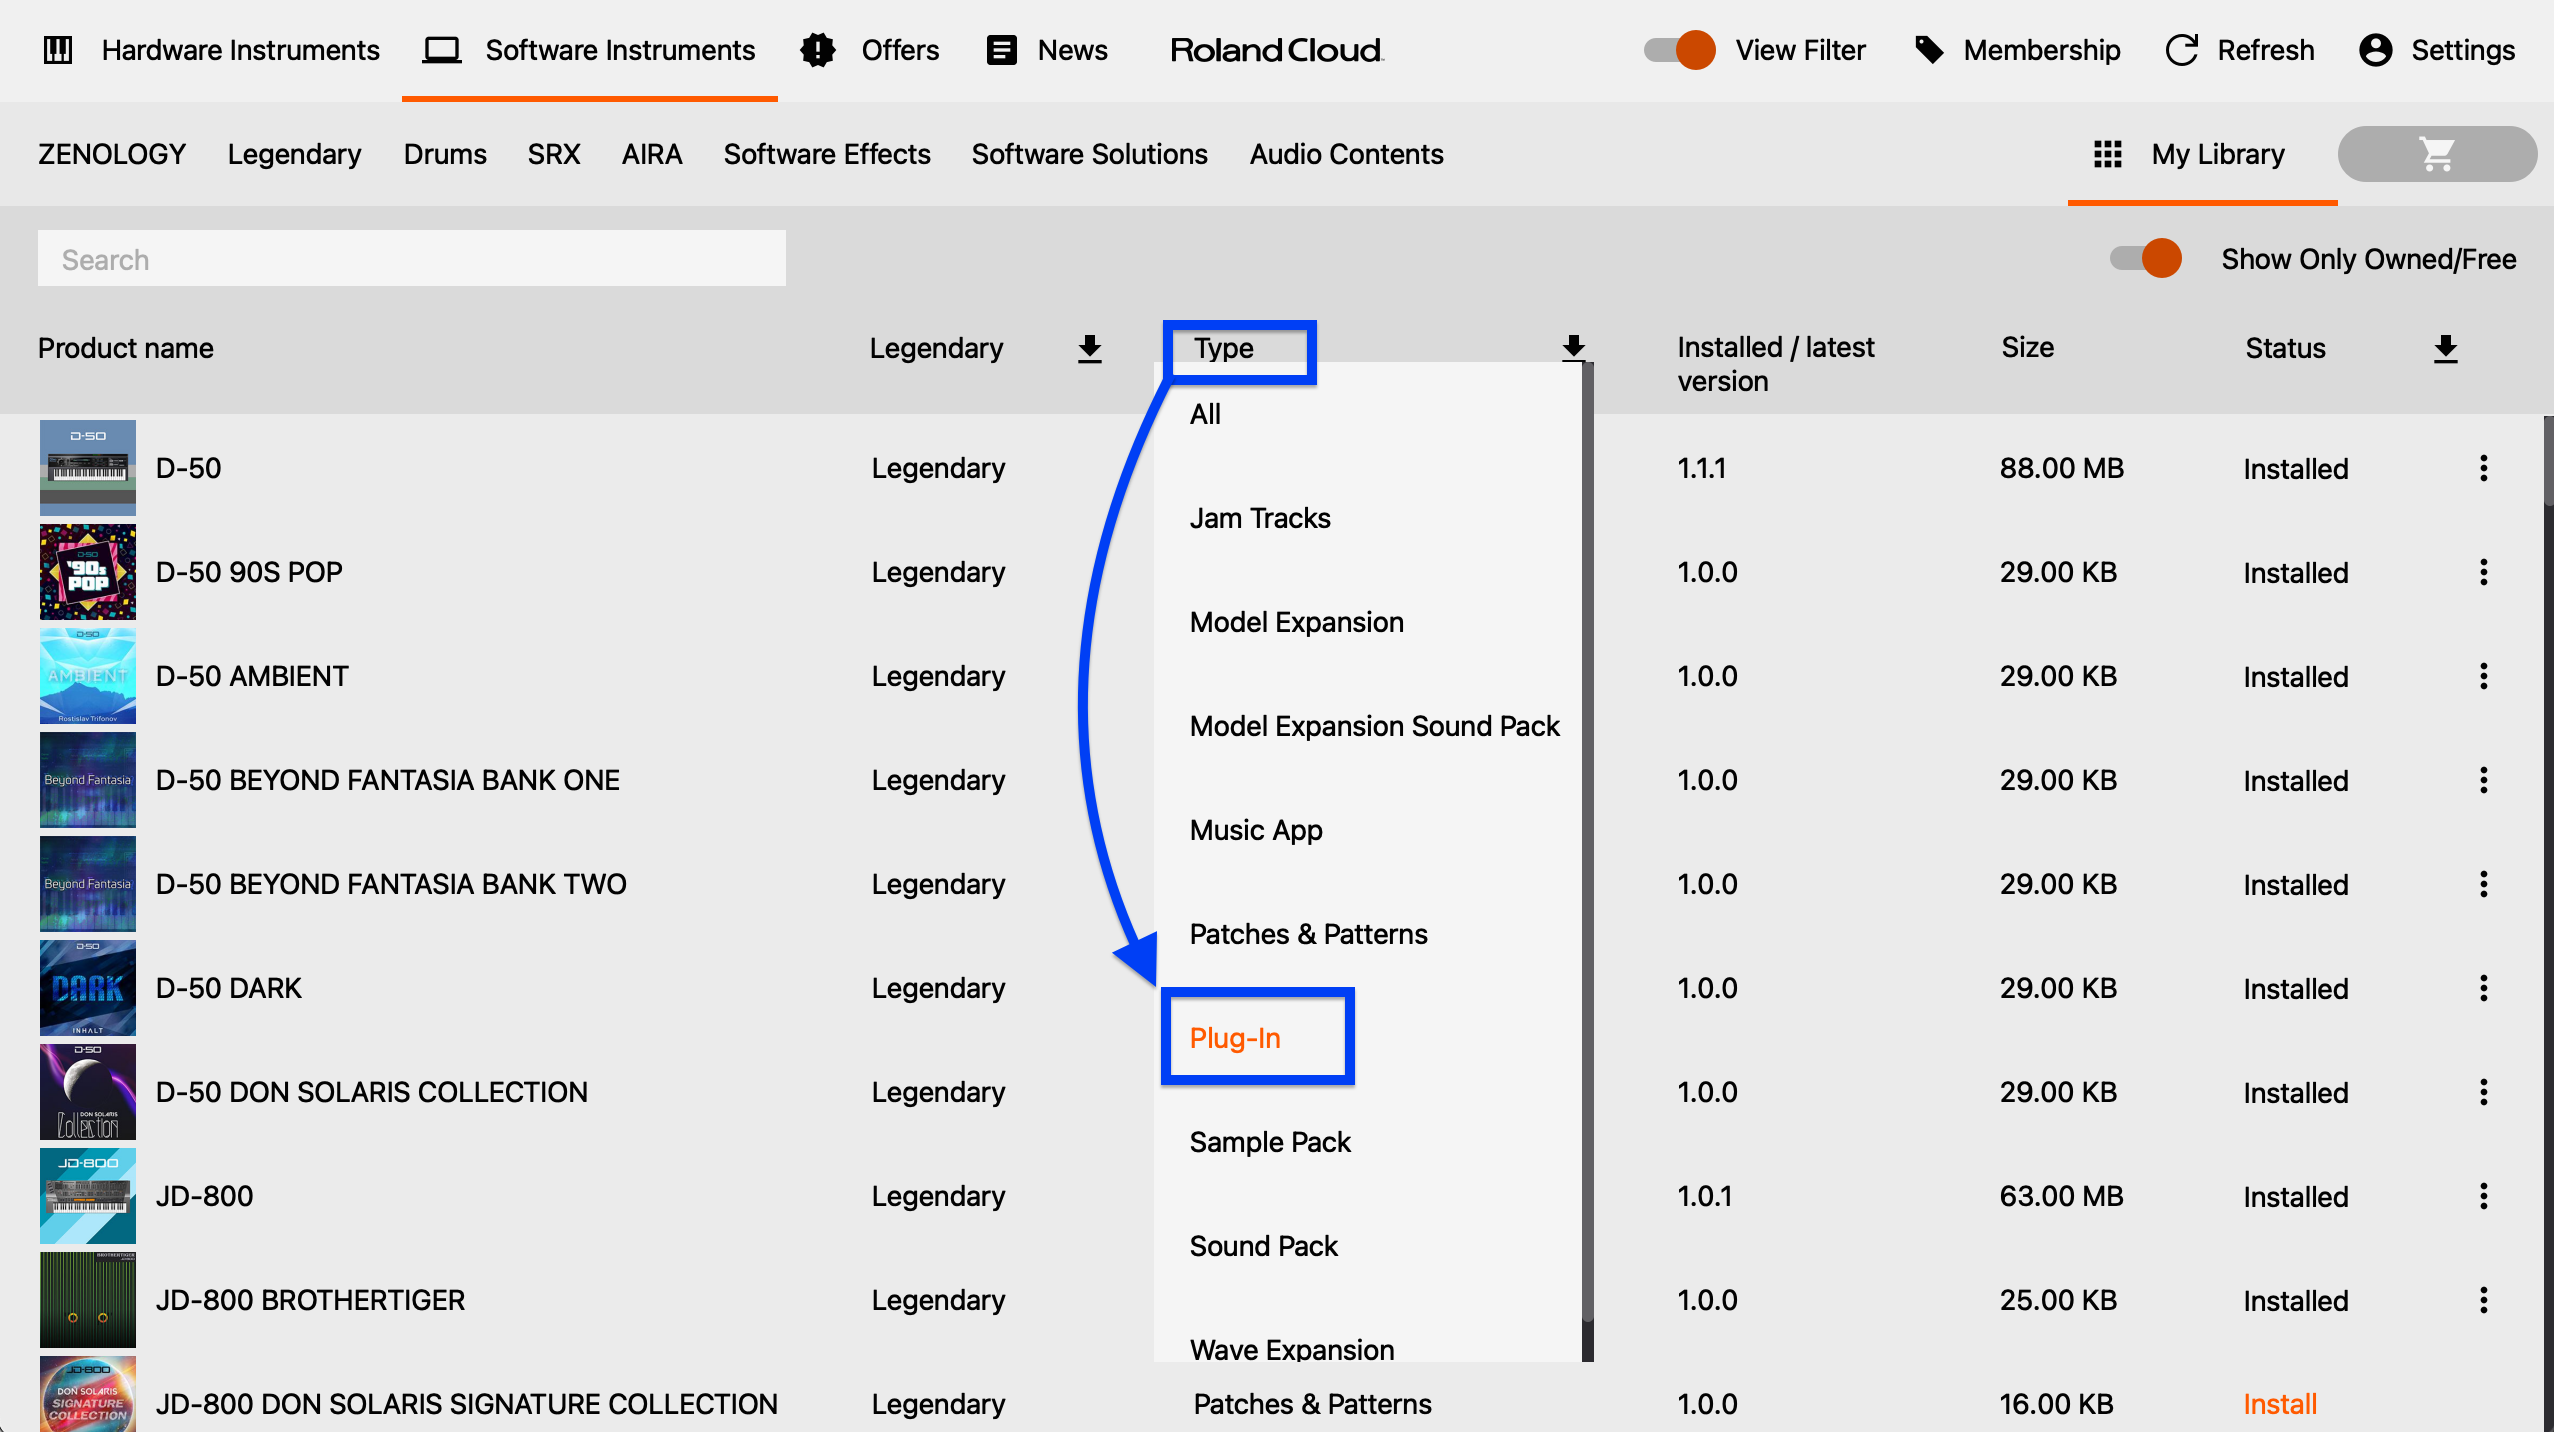Open Hardware Instruments section via keyboard icon
The height and width of the screenshot is (1432, 2554).
57,50
